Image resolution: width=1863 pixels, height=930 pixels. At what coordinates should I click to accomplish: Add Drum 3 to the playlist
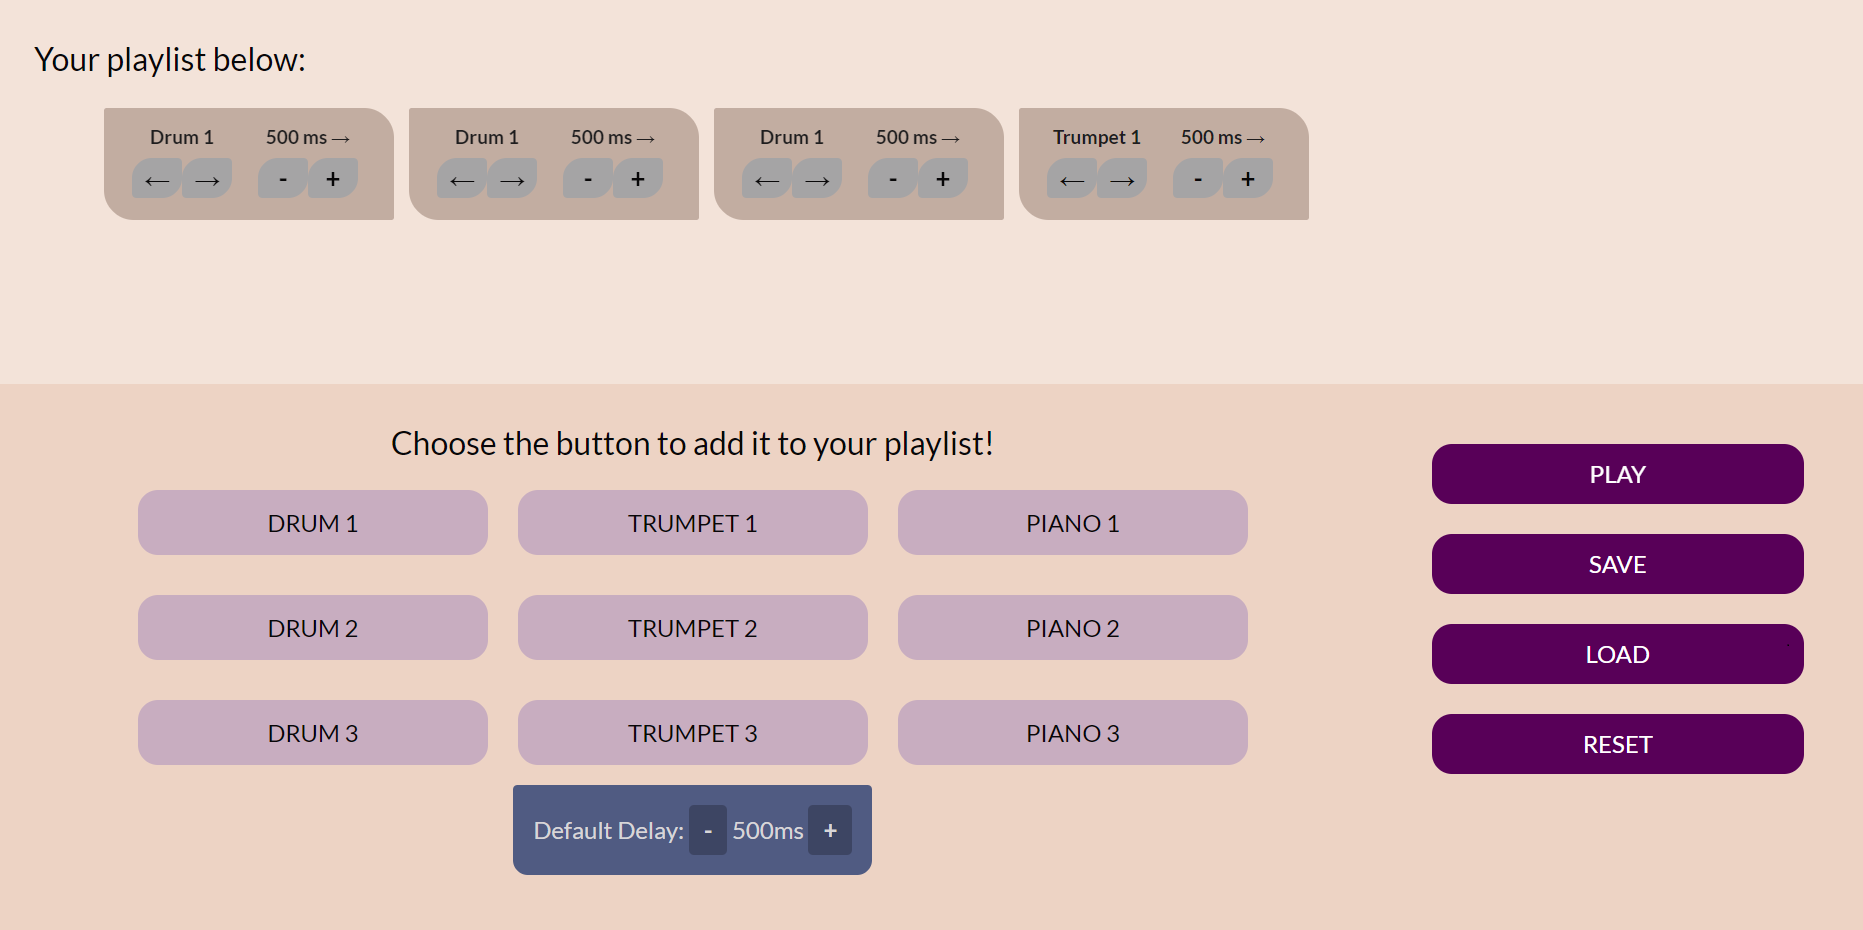pos(313,733)
